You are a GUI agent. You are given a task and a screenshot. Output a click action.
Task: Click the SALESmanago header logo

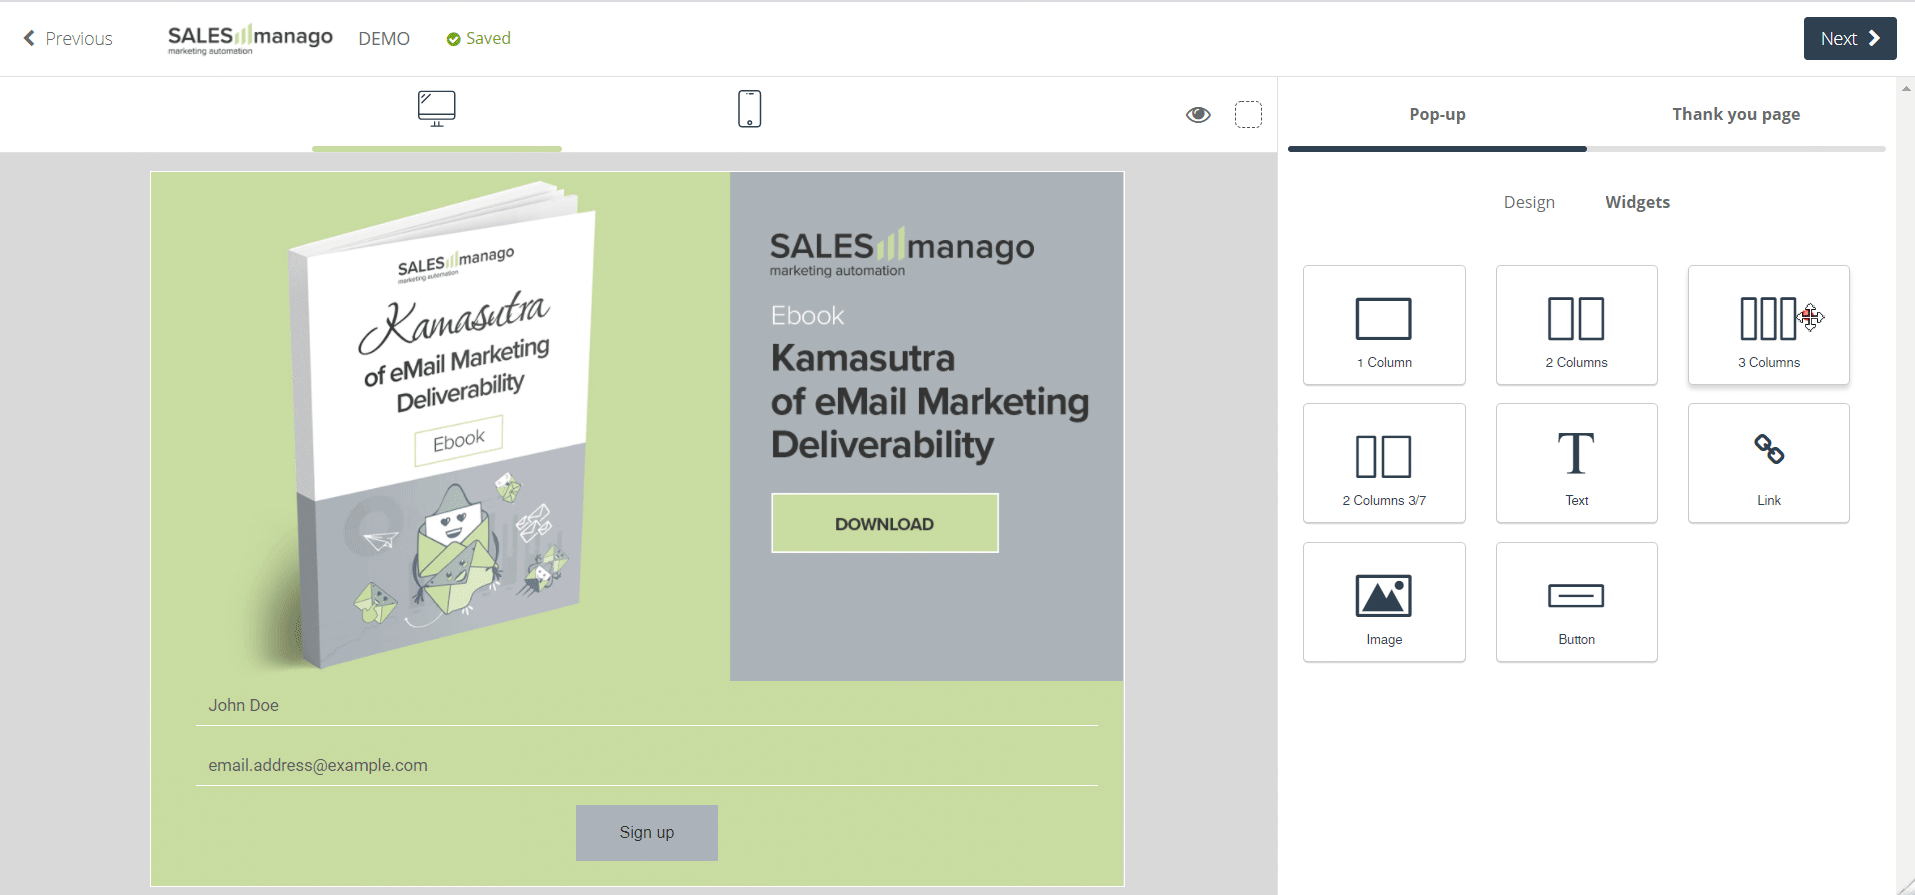pos(250,38)
